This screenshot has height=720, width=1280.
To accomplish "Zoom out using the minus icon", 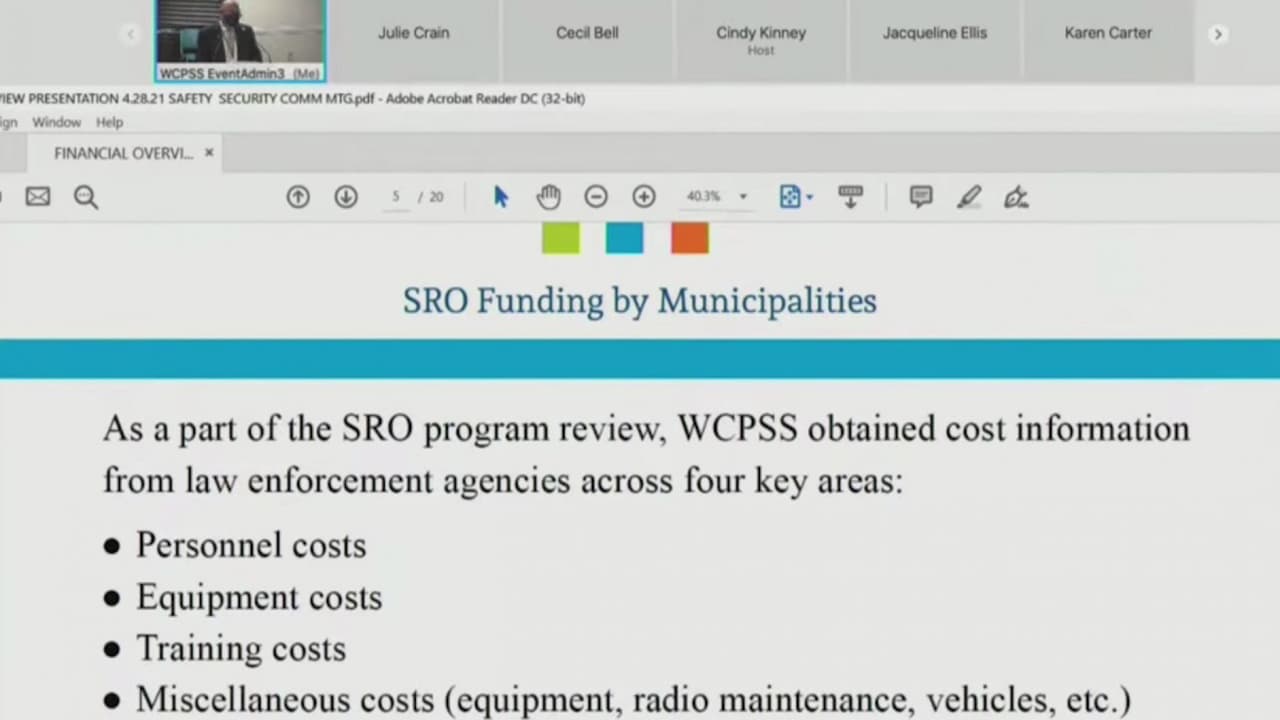I will pos(596,197).
